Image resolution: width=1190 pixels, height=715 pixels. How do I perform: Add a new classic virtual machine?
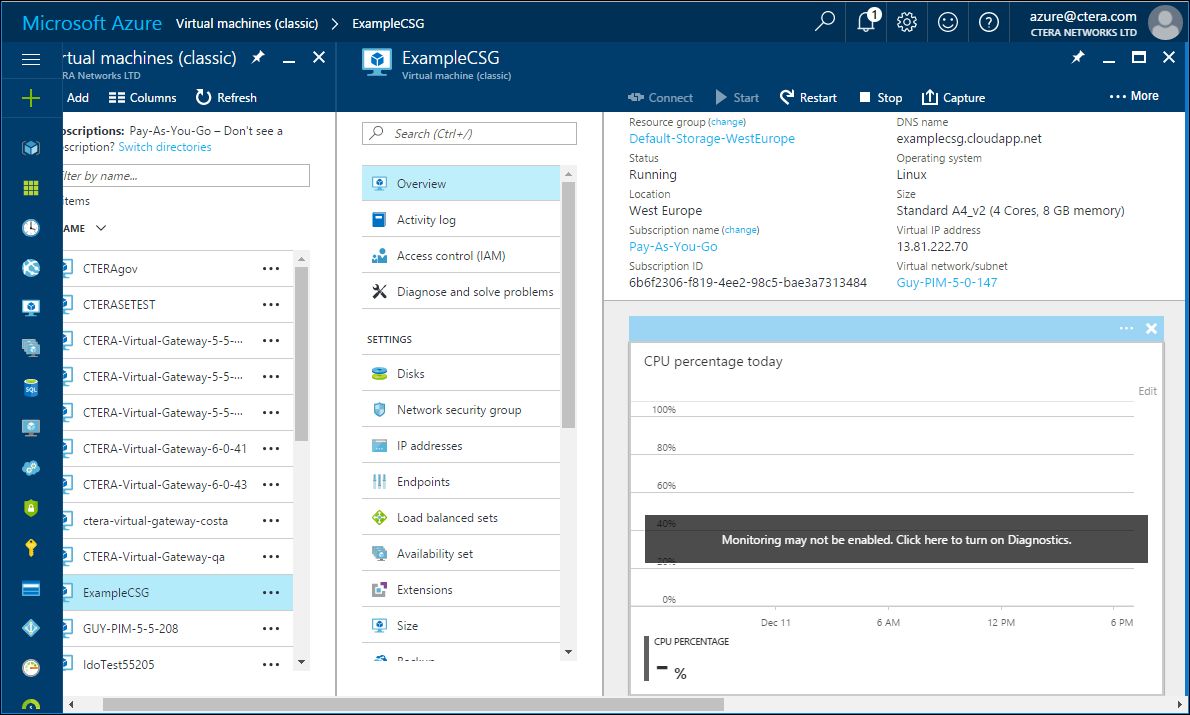(76, 97)
